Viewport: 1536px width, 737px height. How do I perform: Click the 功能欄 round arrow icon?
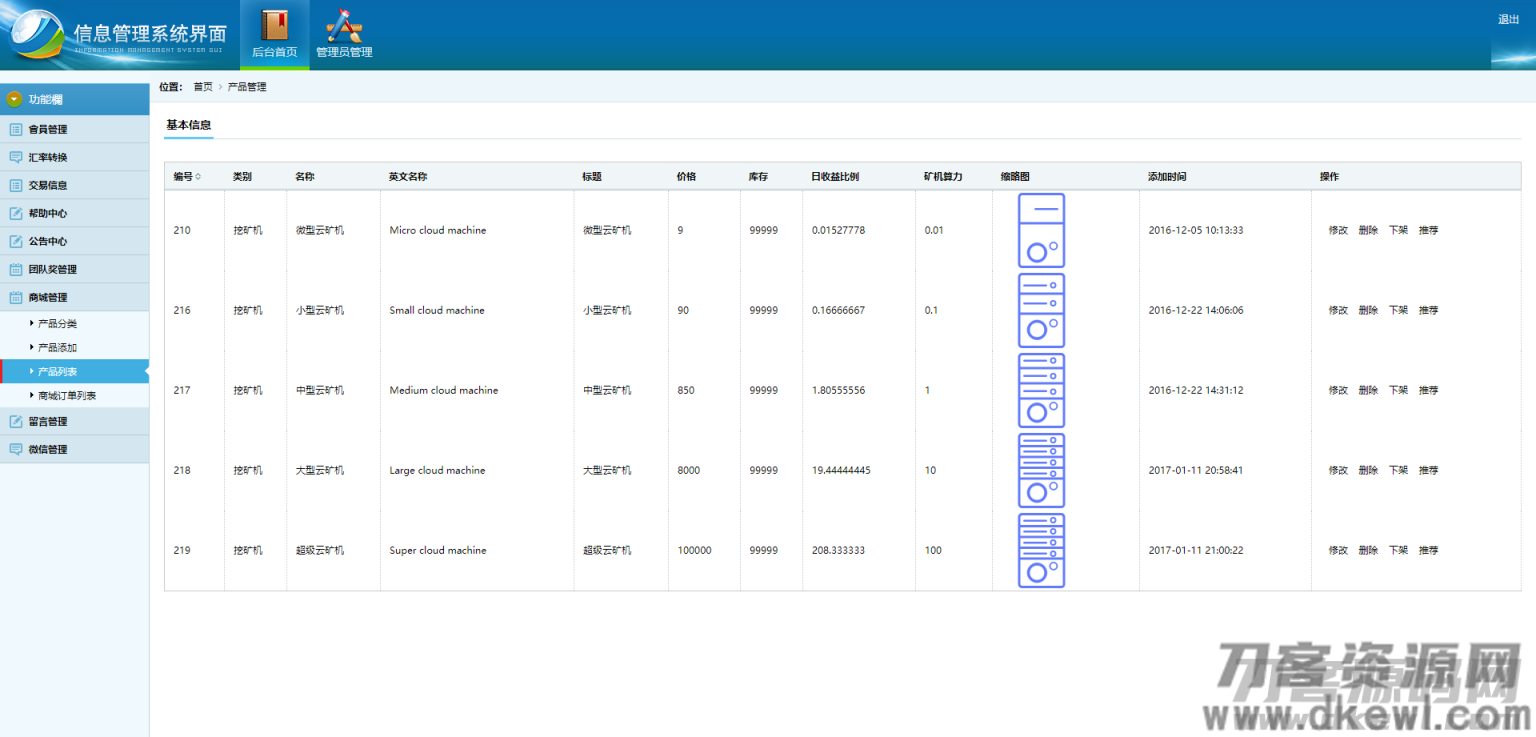[14, 99]
